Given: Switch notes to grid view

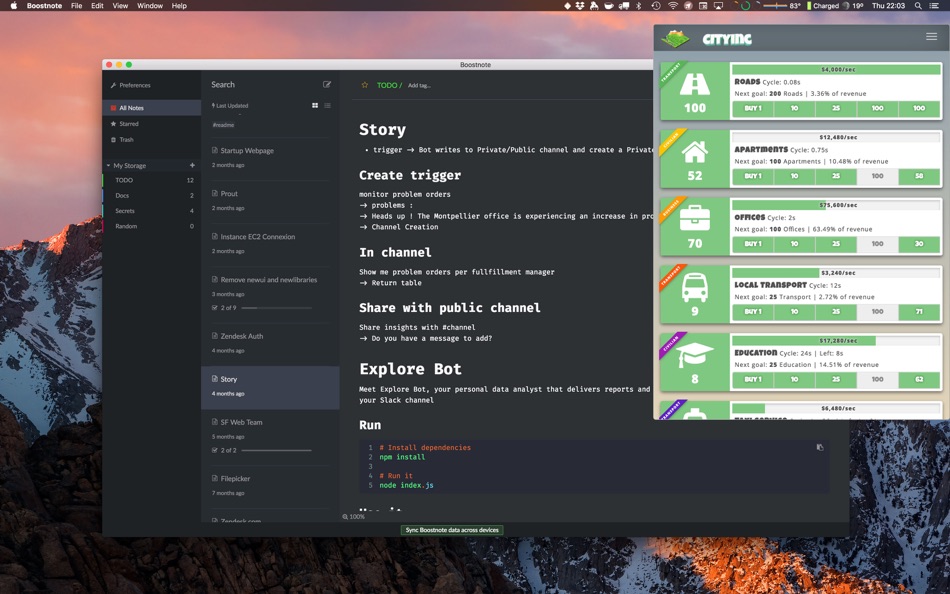Looking at the screenshot, I should (315, 105).
